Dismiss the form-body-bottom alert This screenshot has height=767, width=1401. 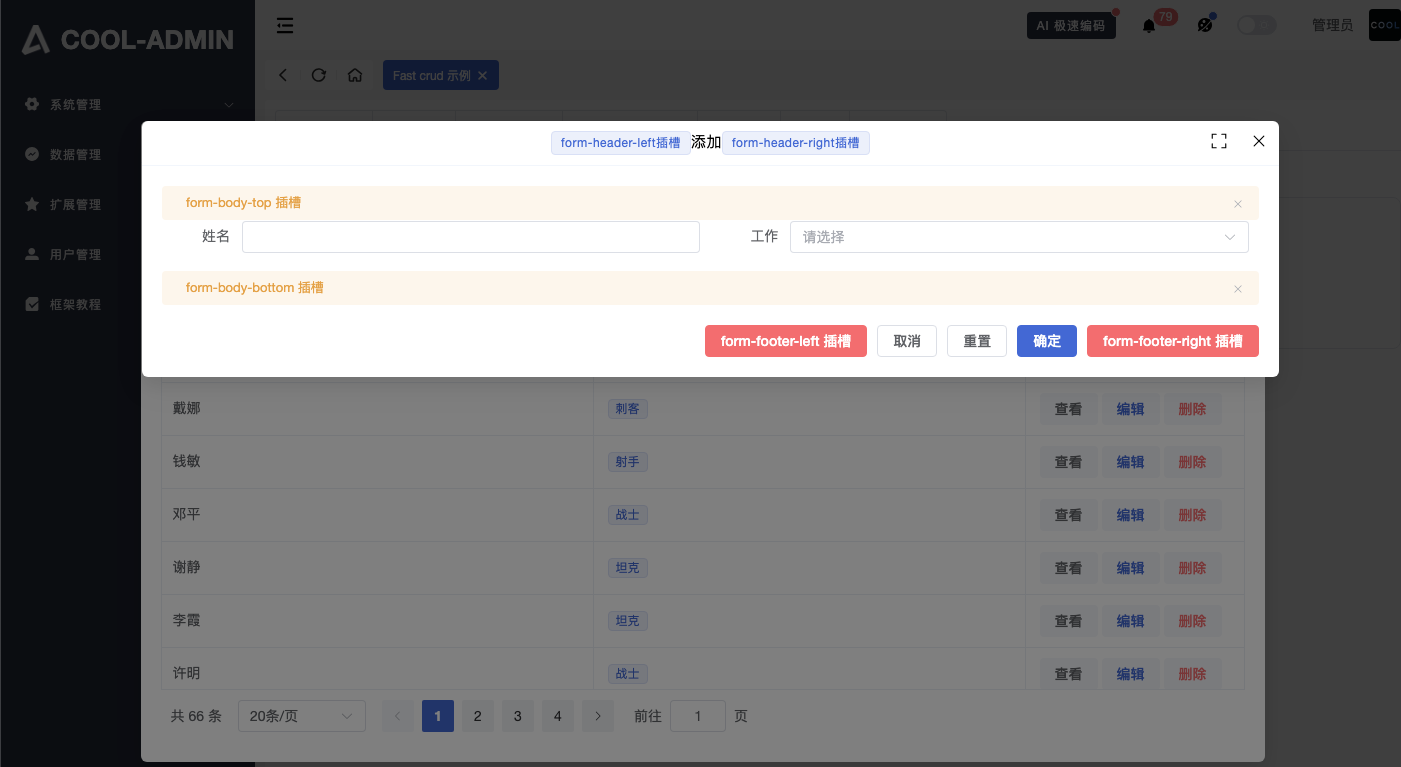1238,289
